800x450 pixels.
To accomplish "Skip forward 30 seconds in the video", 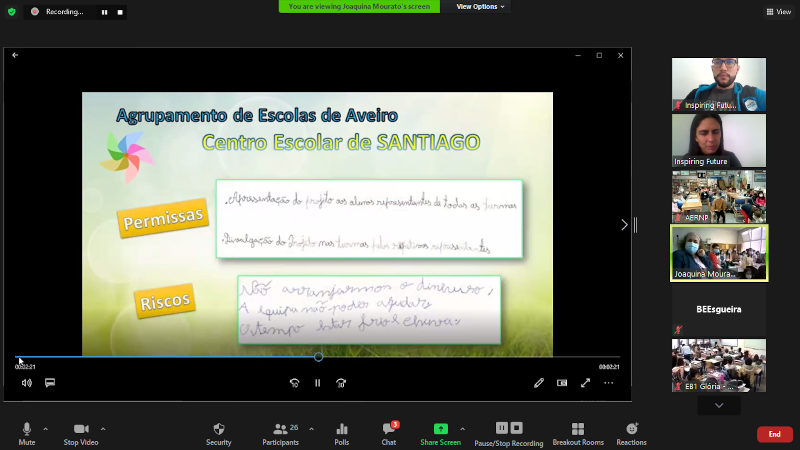I will click(x=341, y=383).
